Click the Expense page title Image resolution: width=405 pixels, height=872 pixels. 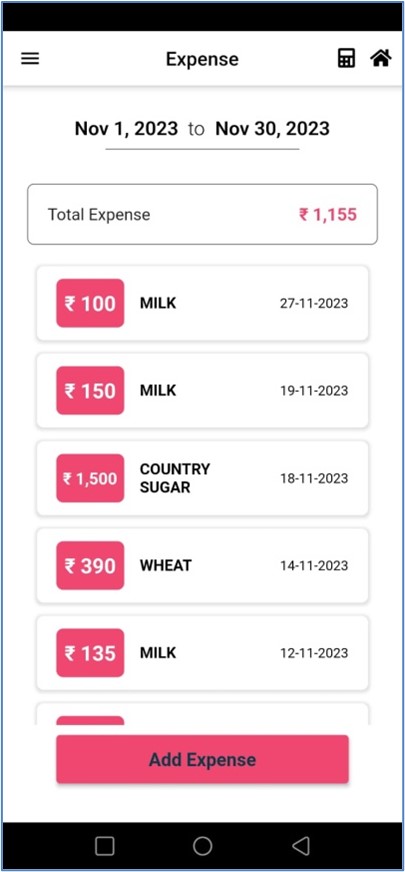tap(202, 59)
